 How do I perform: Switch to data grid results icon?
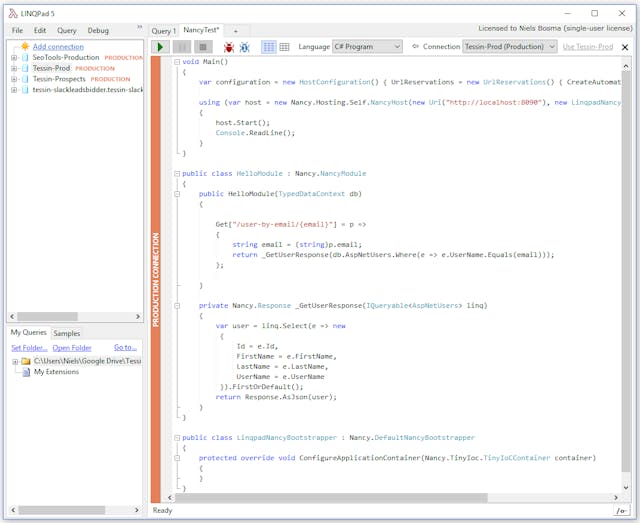click(284, 47)
